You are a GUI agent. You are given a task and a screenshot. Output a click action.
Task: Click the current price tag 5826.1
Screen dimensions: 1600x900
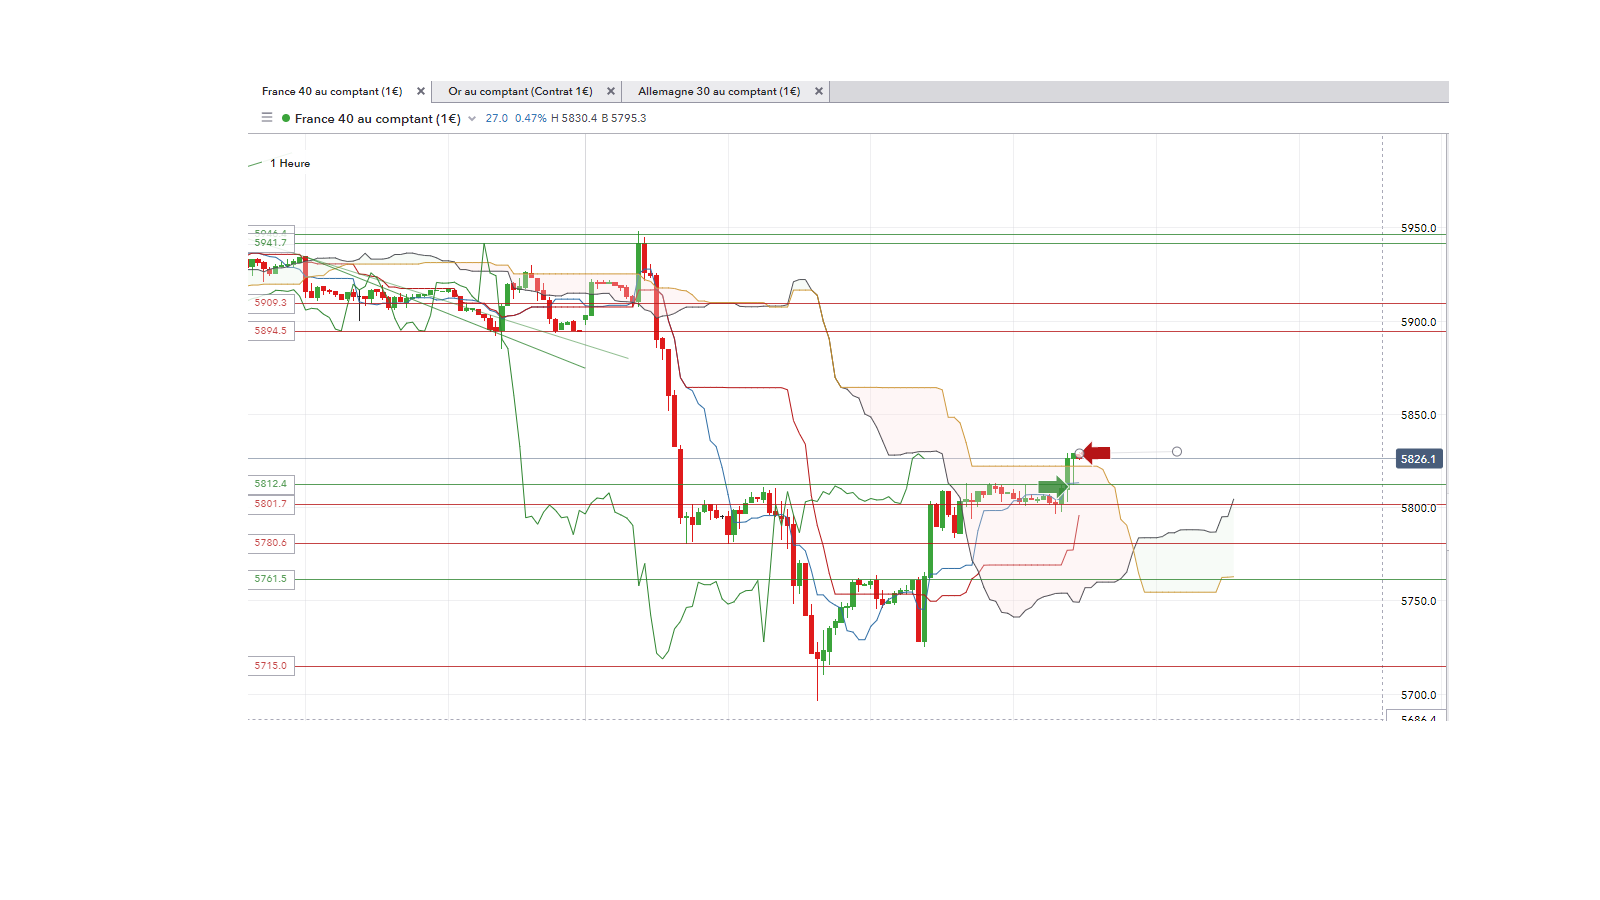point(1419,459)
